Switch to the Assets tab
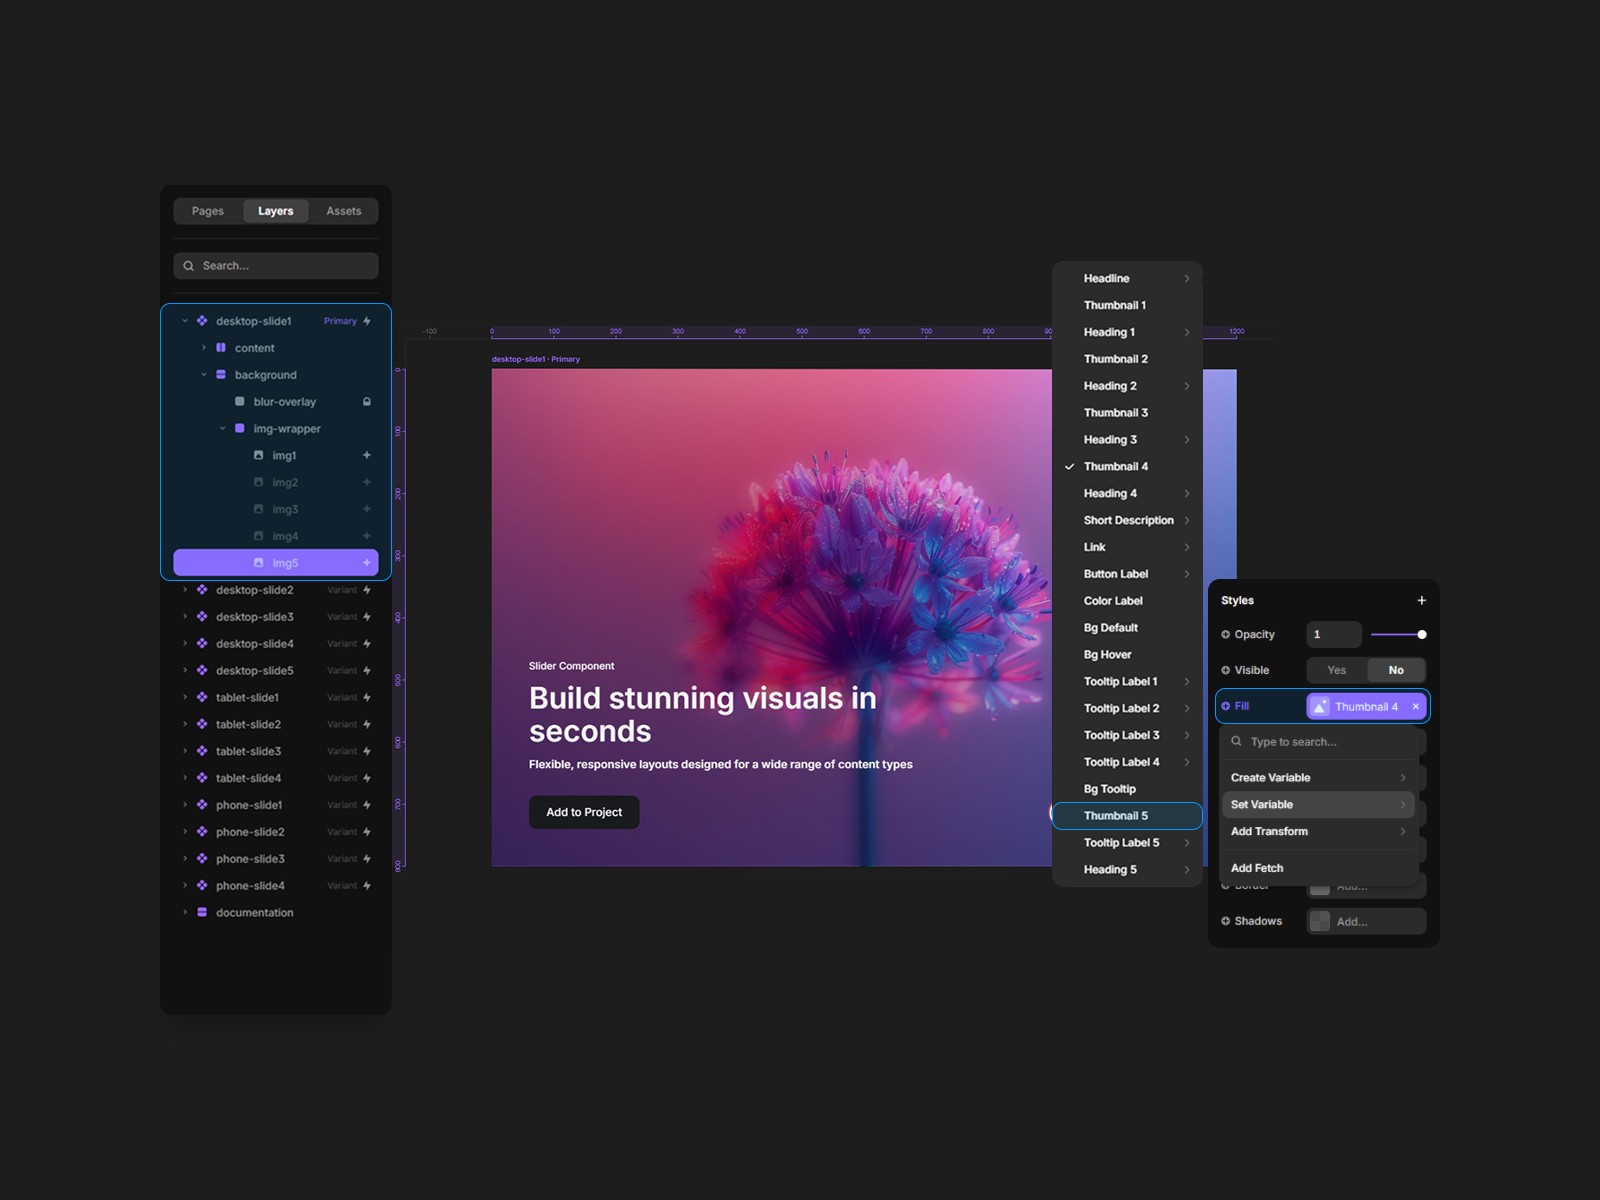 click(x=343, y=211)
